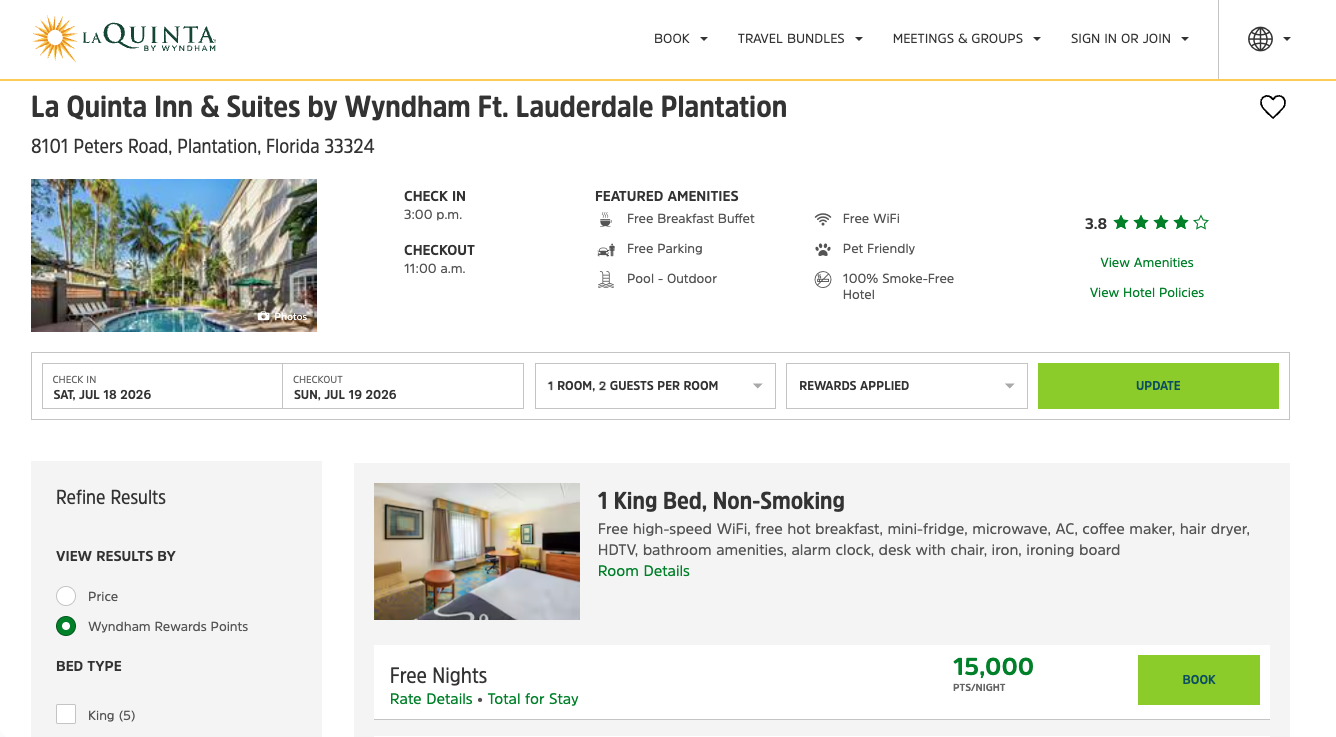
Task: Click the Pool - Outdoor ladder icon
Action: pyautogui.click(x=604, y=278)
